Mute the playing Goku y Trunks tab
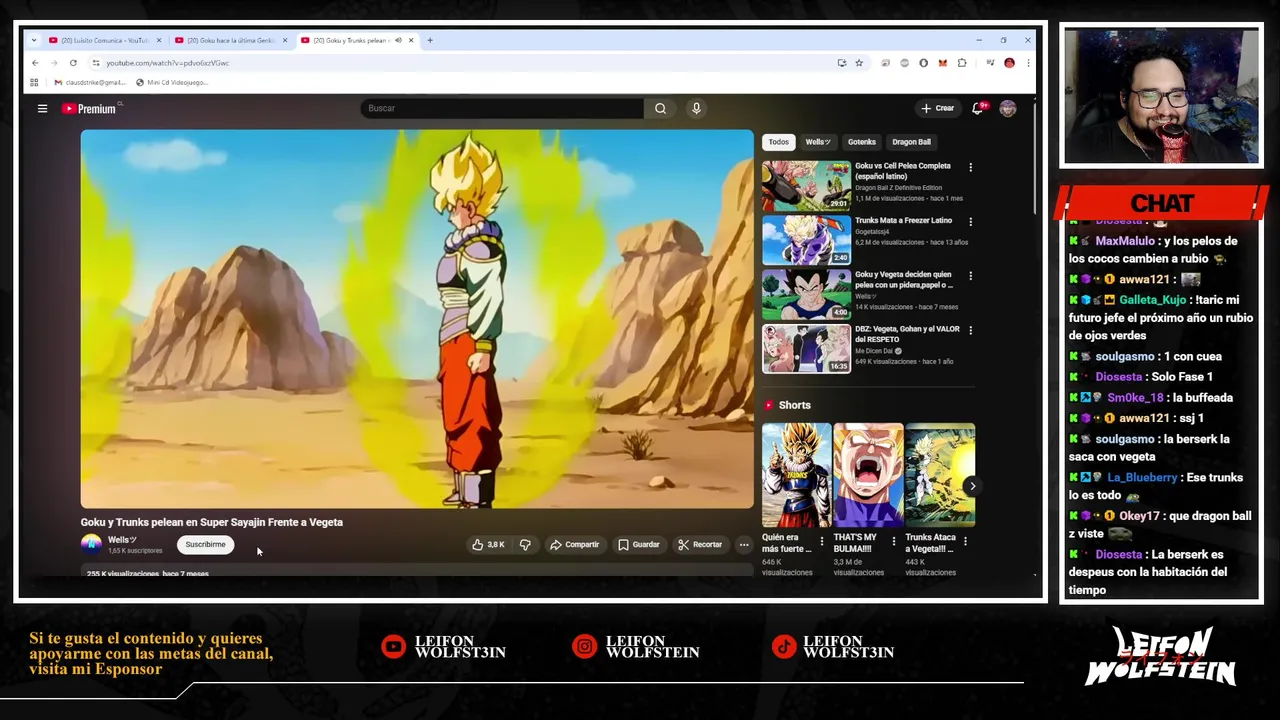 (398, 40)
